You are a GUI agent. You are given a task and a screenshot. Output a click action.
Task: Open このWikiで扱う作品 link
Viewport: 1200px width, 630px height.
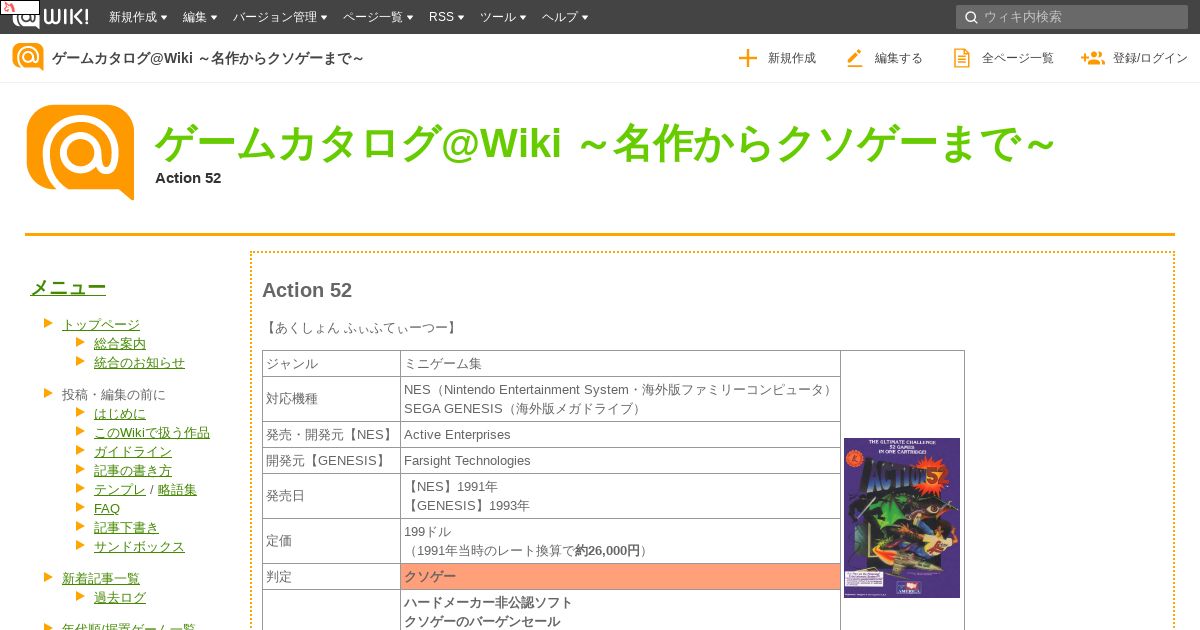tap(152, 432)
